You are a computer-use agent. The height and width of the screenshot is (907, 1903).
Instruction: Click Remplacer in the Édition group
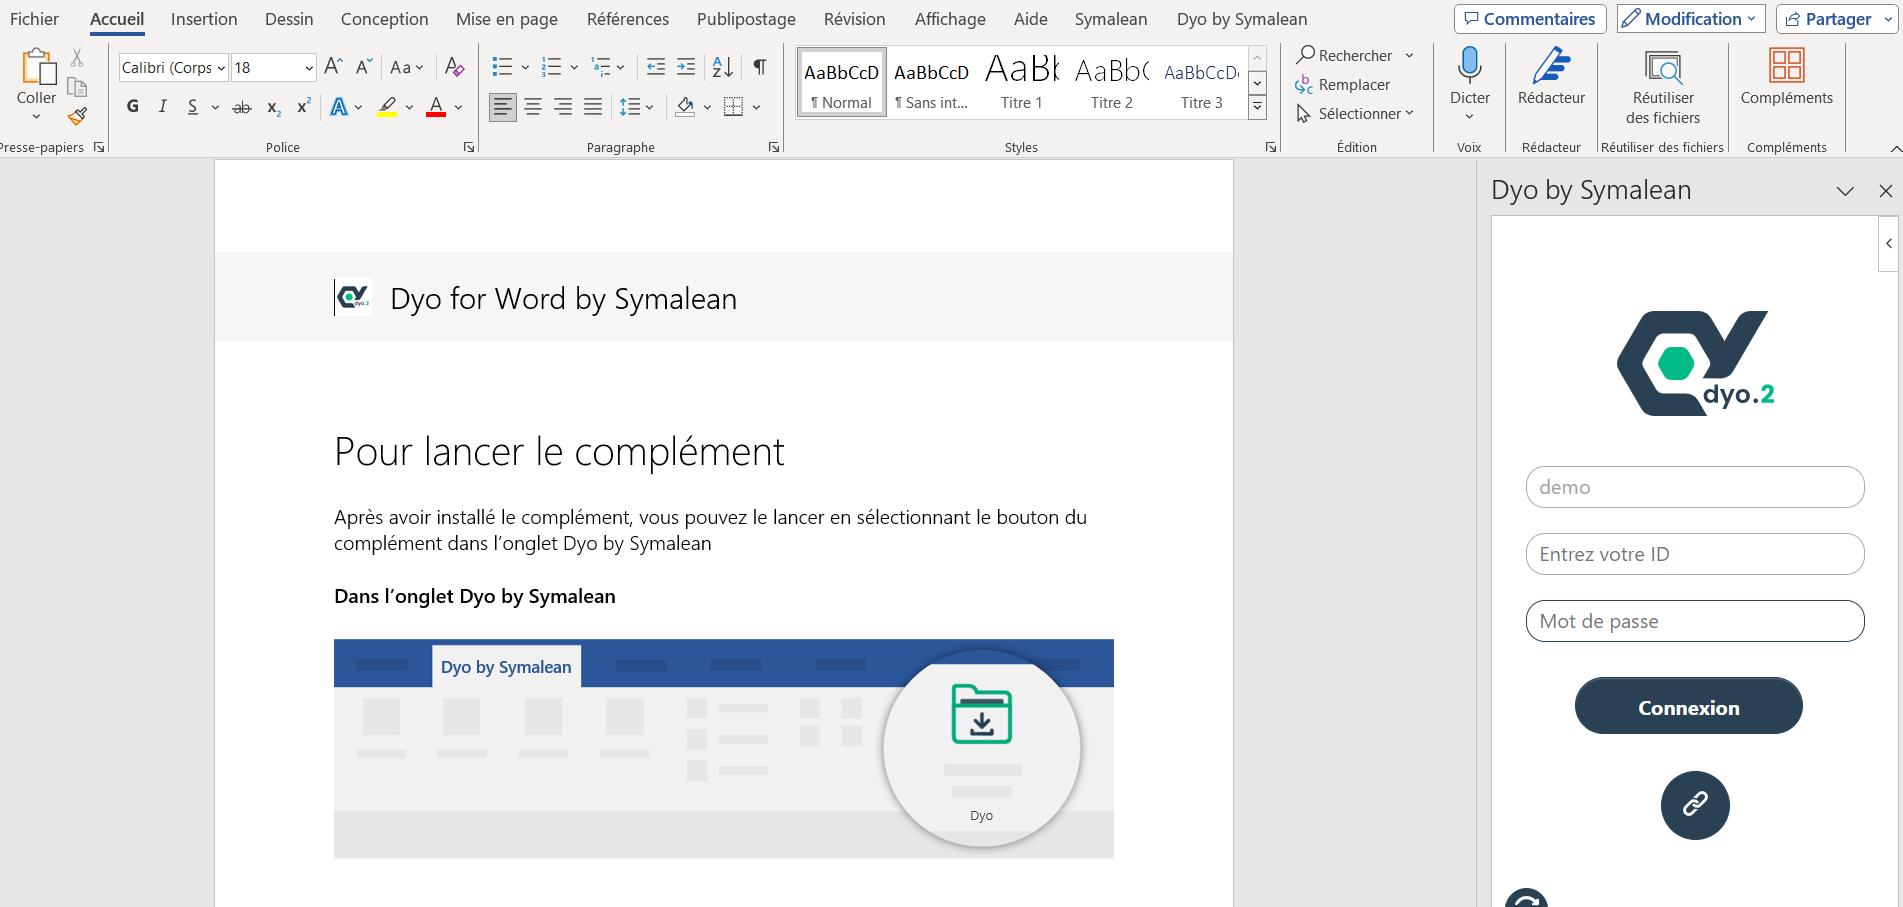(1343, 84)
